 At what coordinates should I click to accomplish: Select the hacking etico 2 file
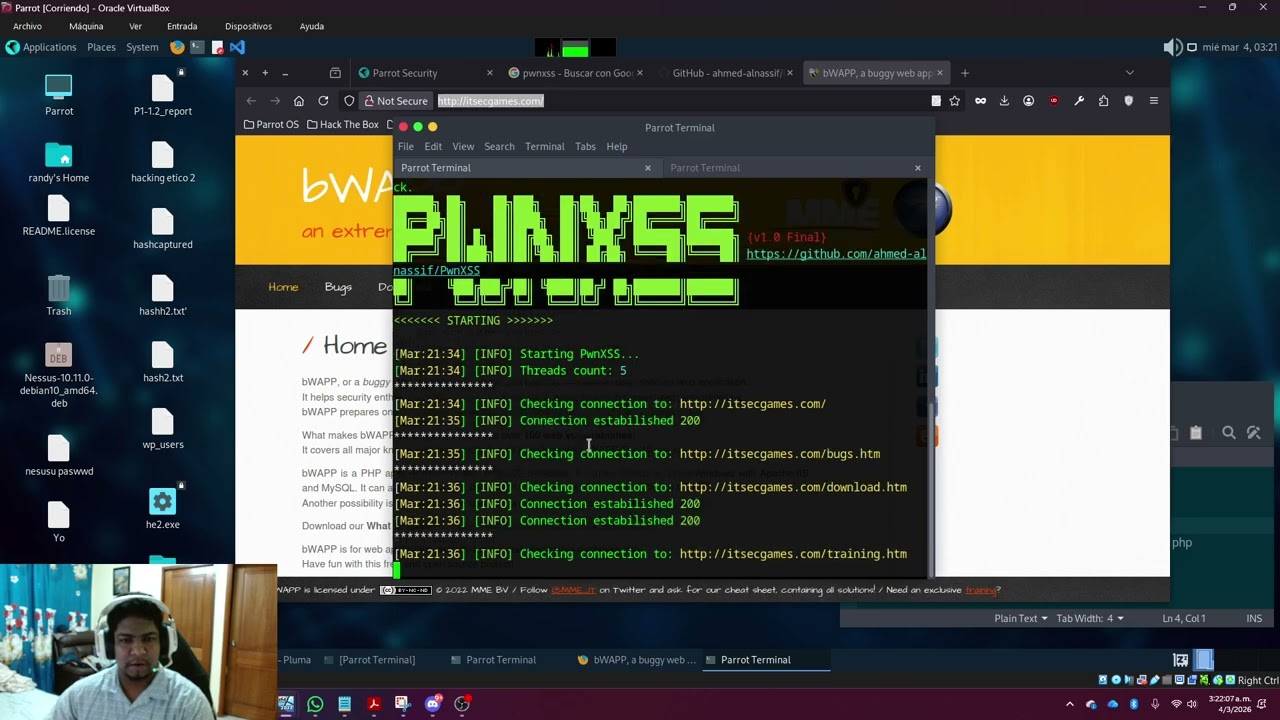tap(163, 163)
